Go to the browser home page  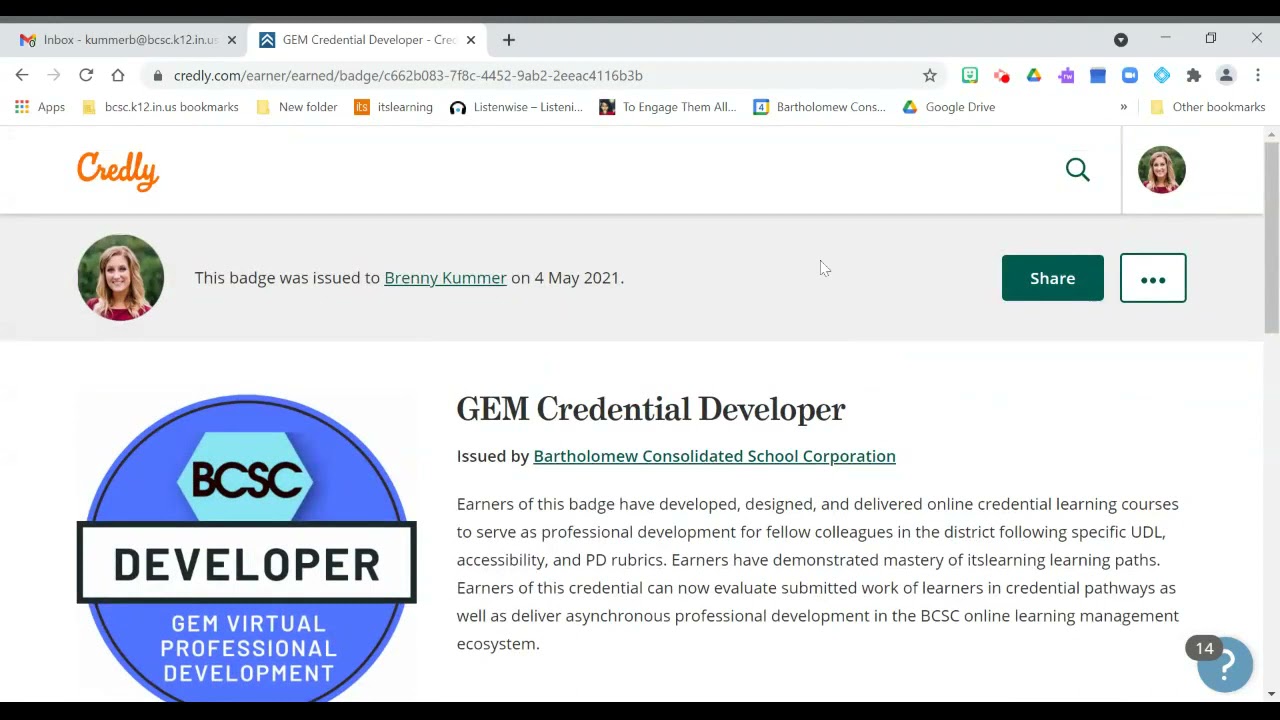tap(118, 75)
